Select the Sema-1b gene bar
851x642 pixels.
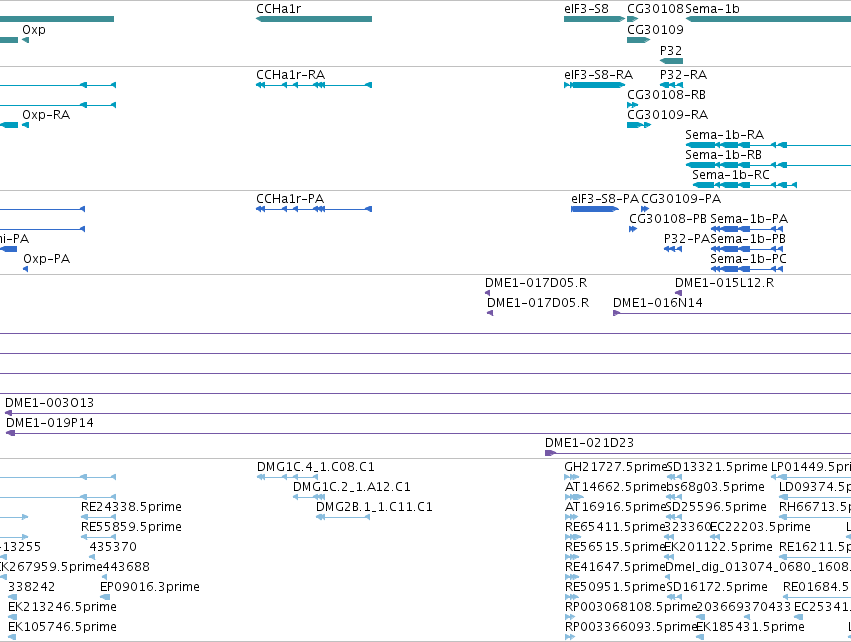(x=768, y=19)
